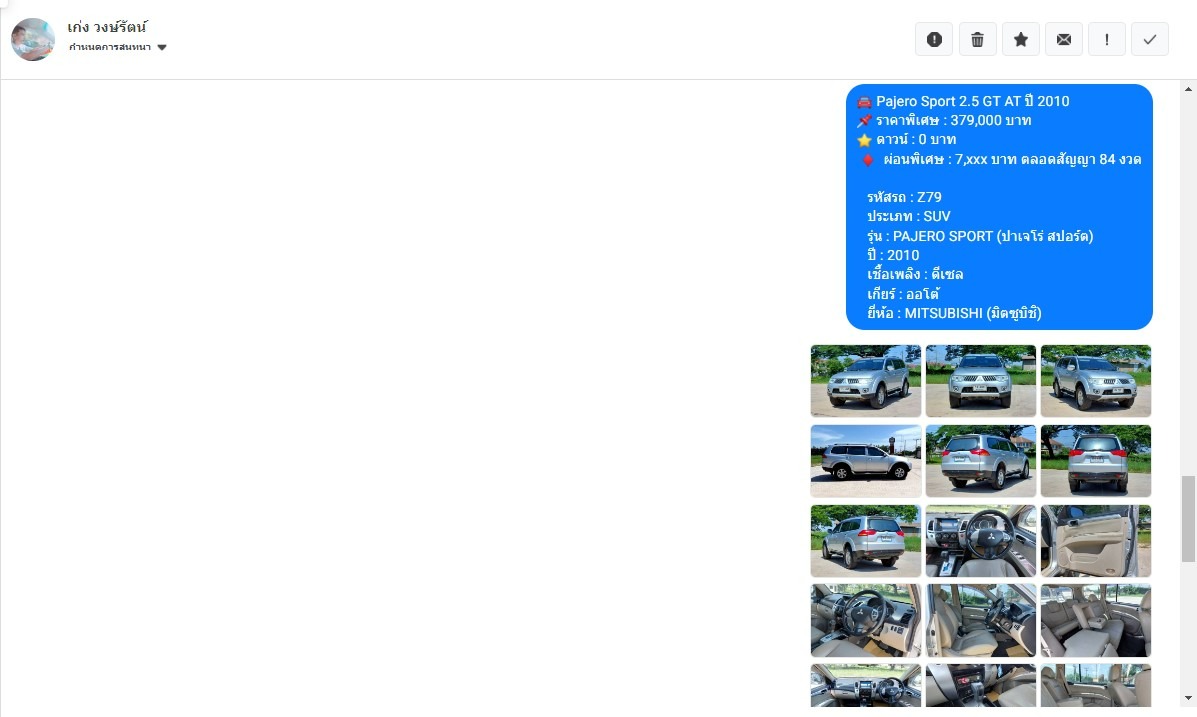Open เก่ง วงษ์รัตน์ profile picture
The width and height of the screenshot is (1197, 717).
coord(33,40)
